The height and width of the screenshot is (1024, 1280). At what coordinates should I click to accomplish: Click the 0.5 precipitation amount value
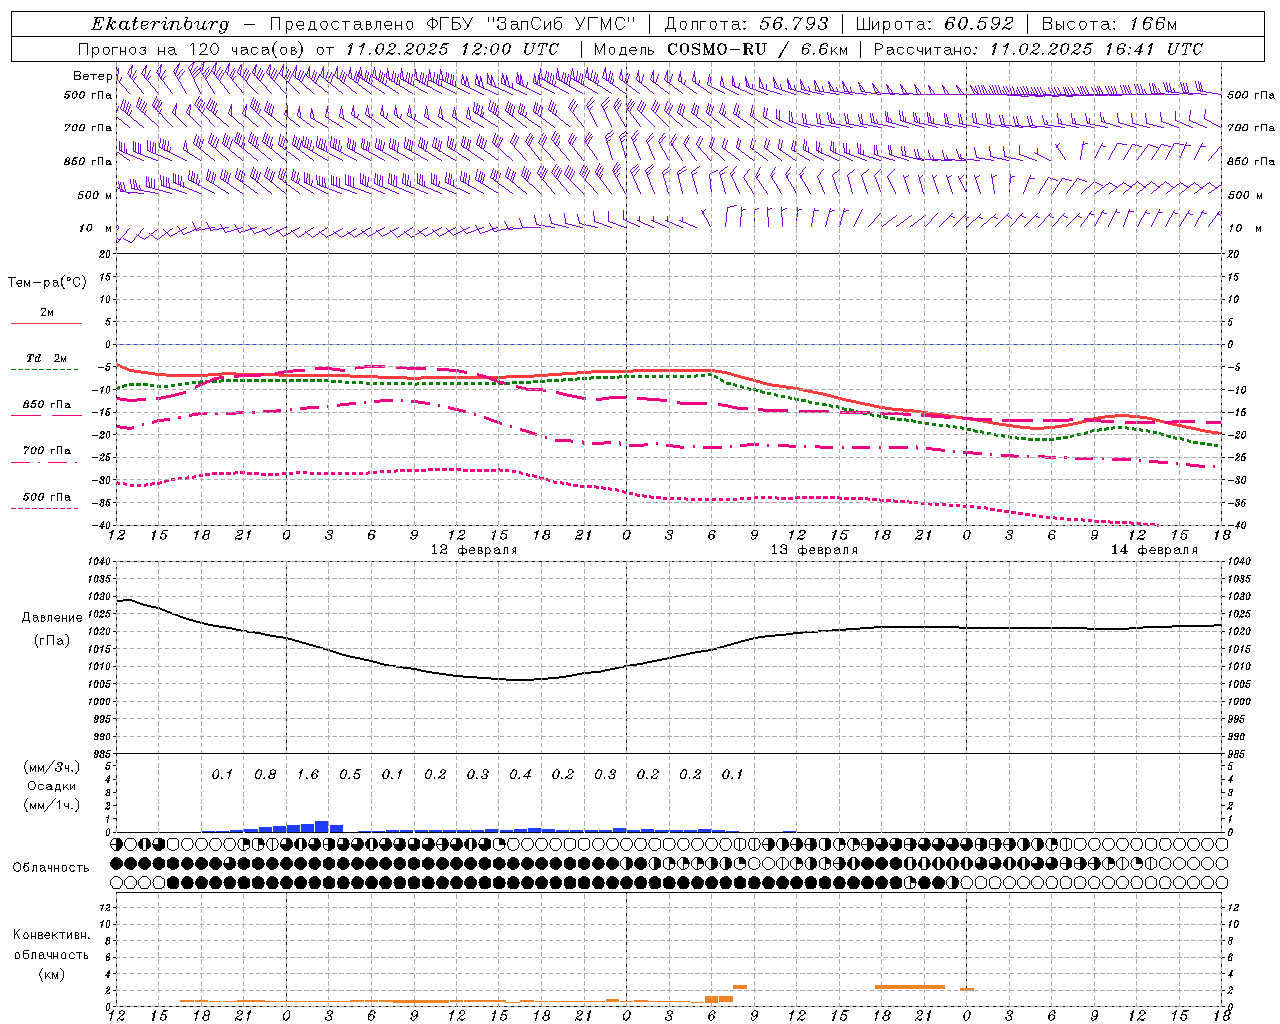click(350, 775)
